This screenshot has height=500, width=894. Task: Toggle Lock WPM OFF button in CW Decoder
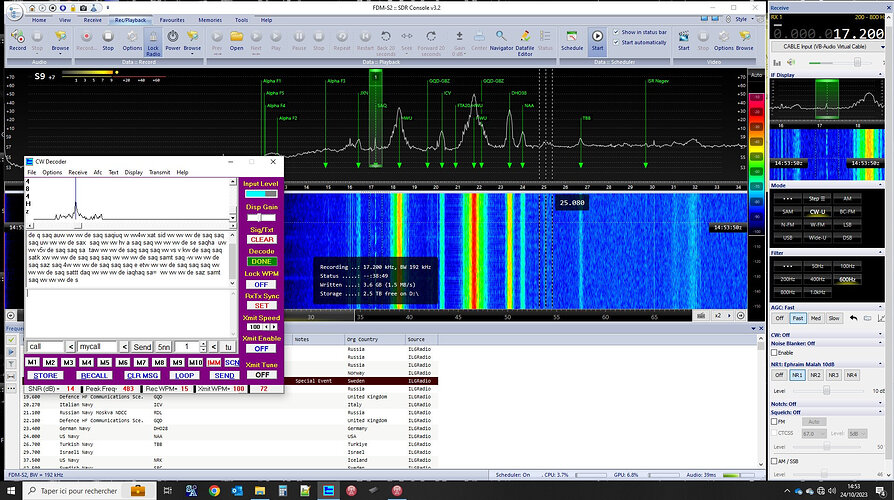(261, 284)
